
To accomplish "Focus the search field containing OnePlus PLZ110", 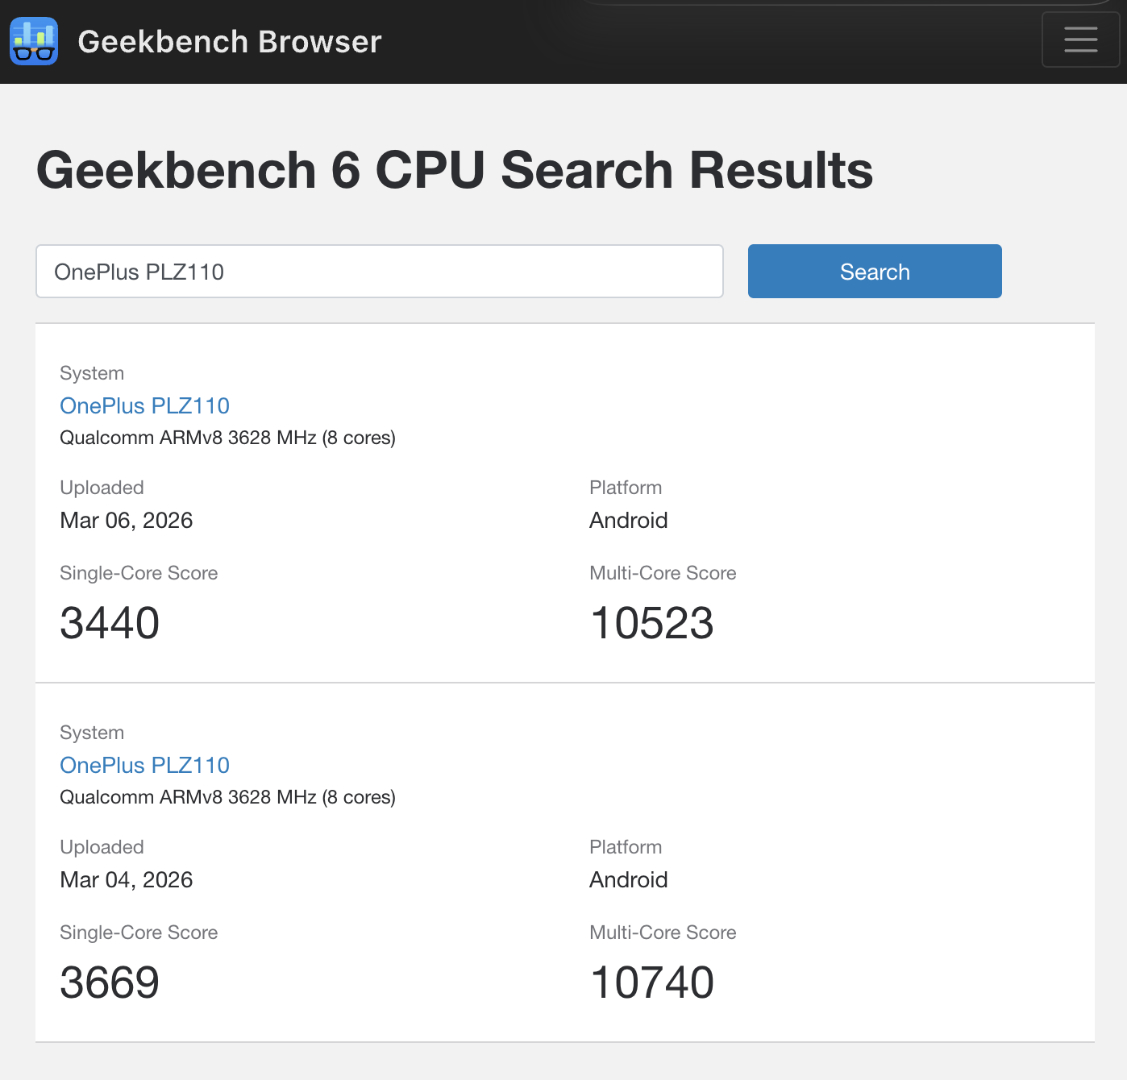I will pyautogui.click(x=379, y=272).
